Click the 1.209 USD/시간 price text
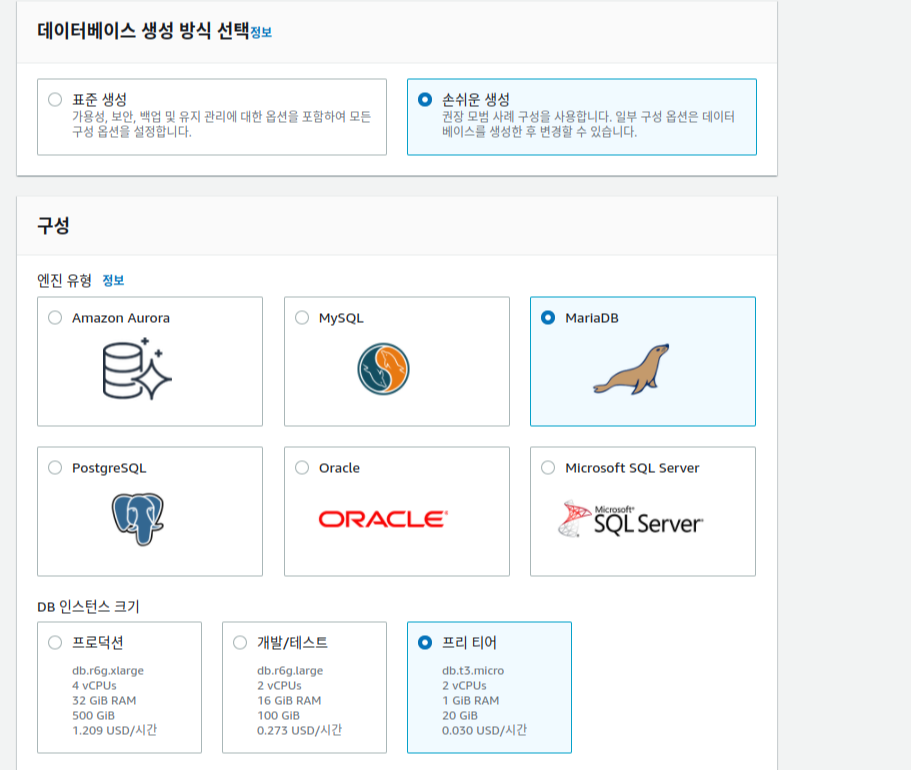 (114, 730)
